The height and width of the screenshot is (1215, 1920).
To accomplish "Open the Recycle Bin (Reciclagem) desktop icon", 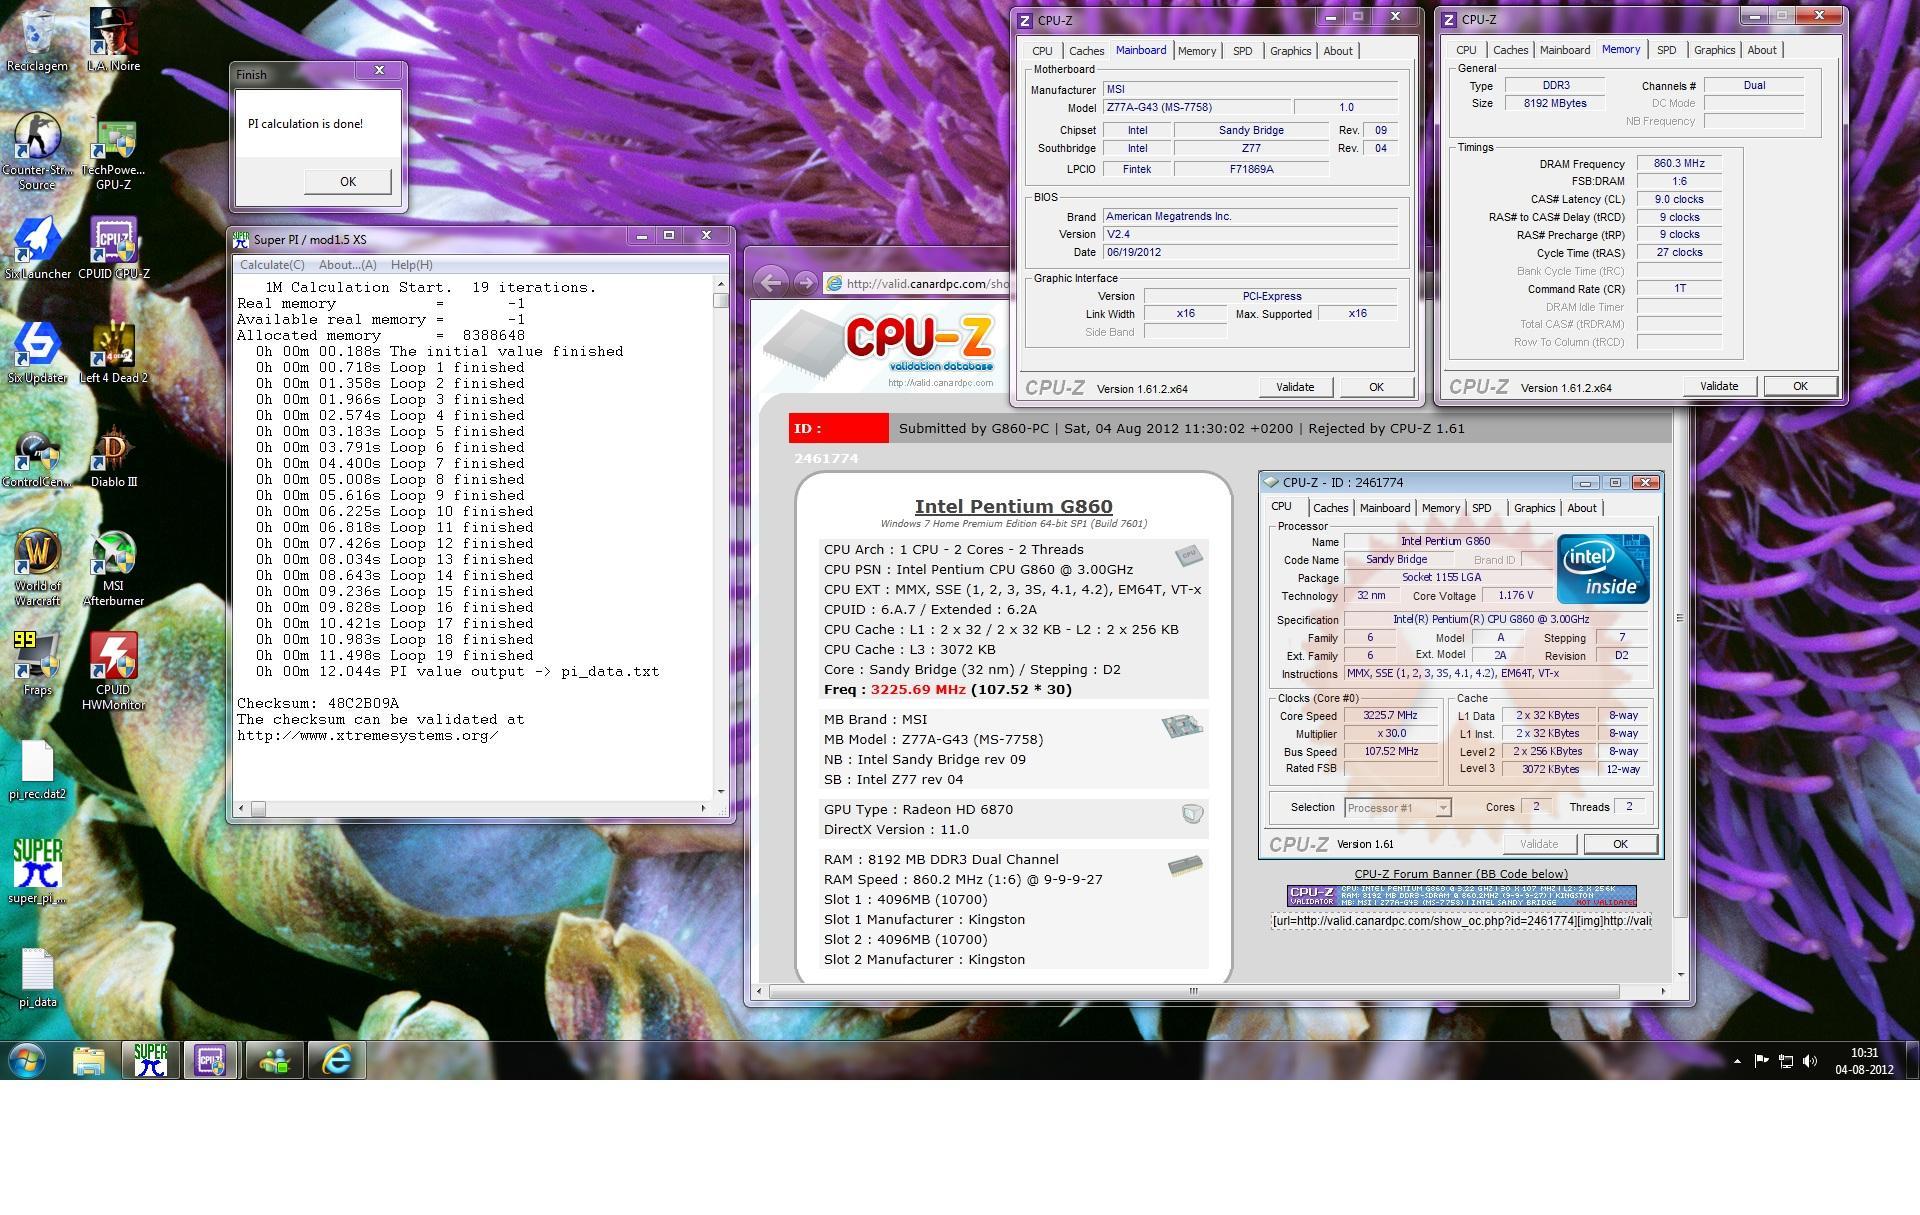I will [x=38, y=40].
